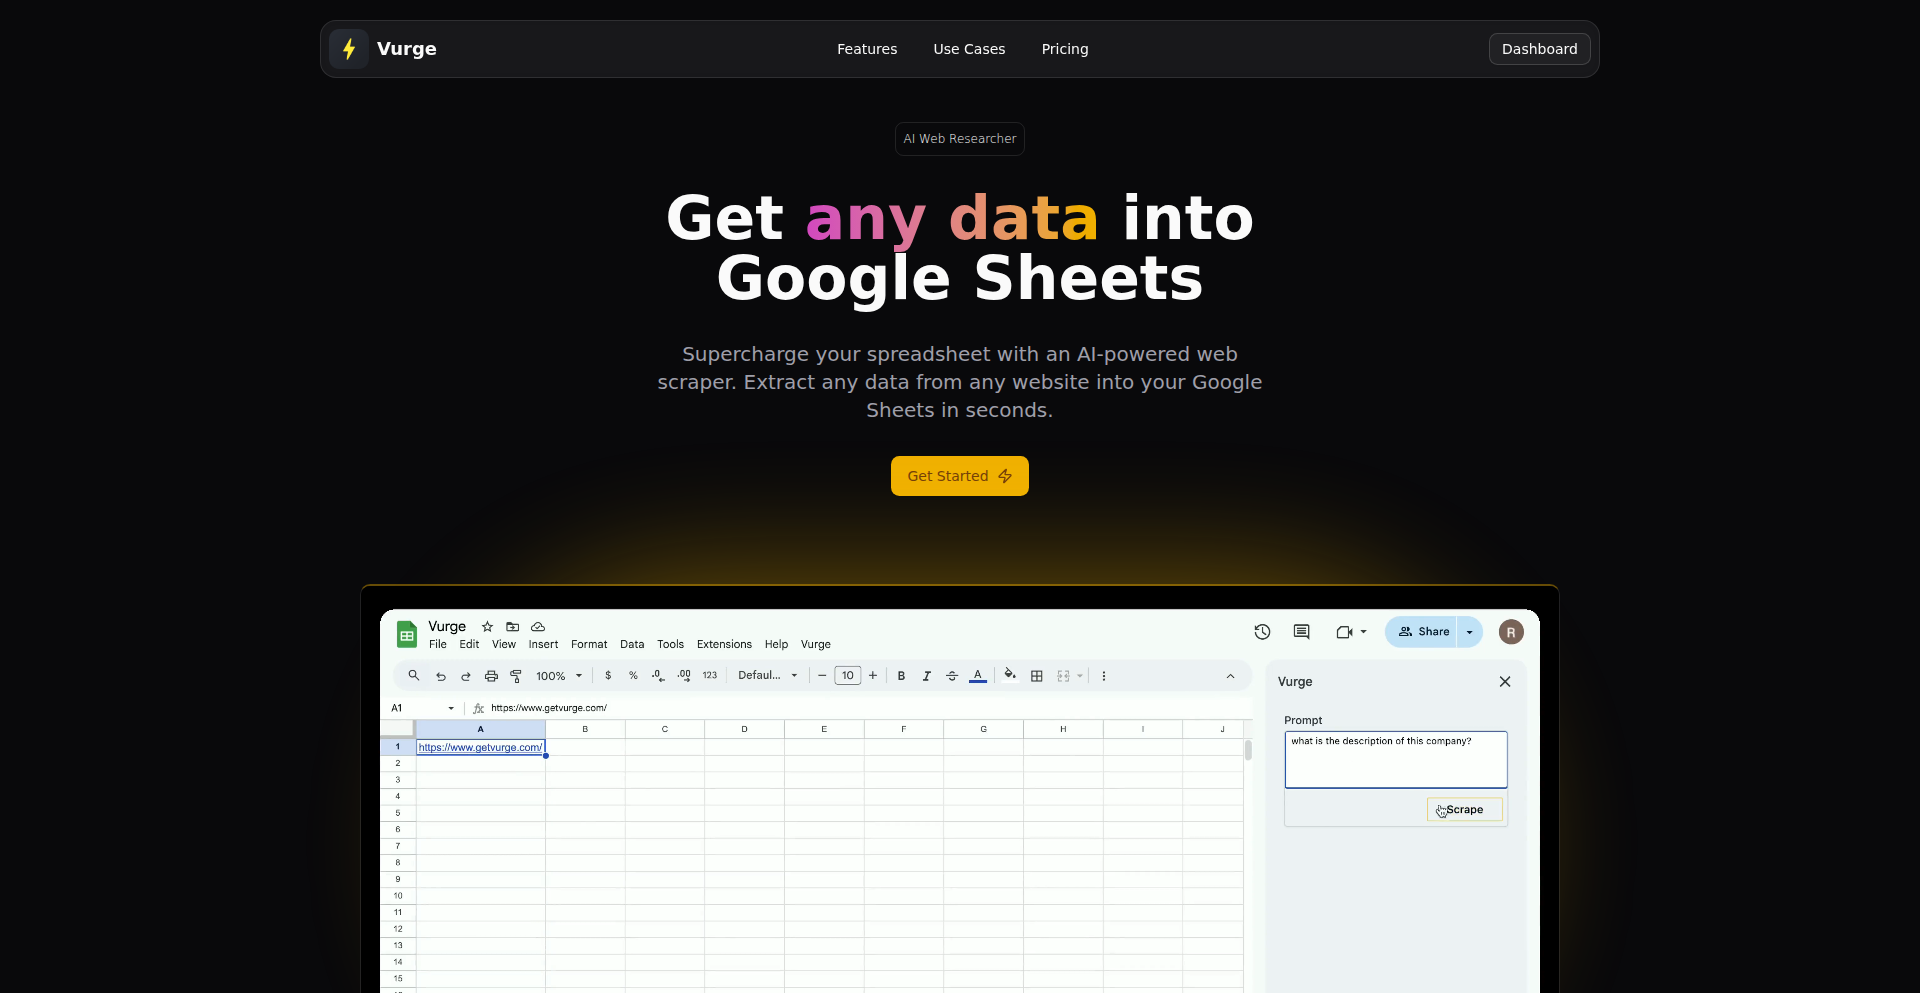Click the font size 10 field

click(848, 676)
